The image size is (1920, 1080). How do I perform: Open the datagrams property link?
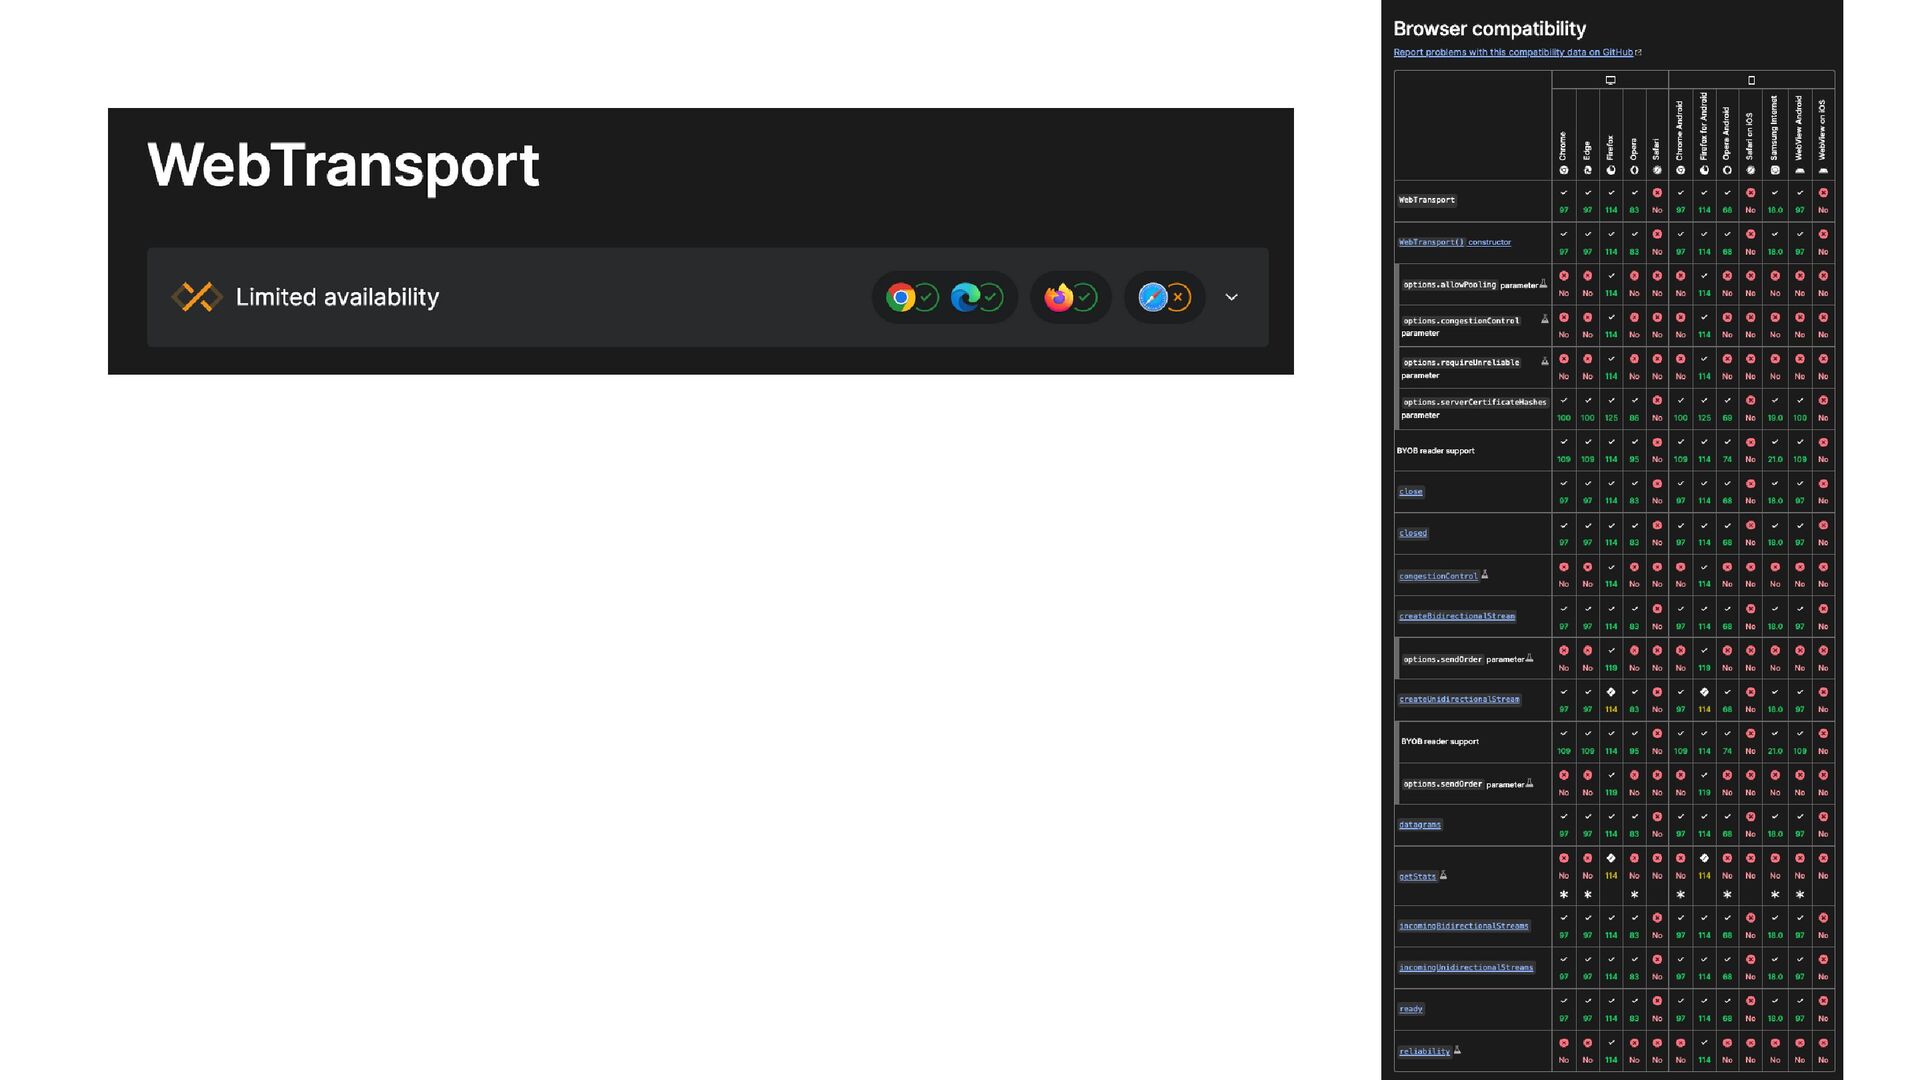(1420, 825)
